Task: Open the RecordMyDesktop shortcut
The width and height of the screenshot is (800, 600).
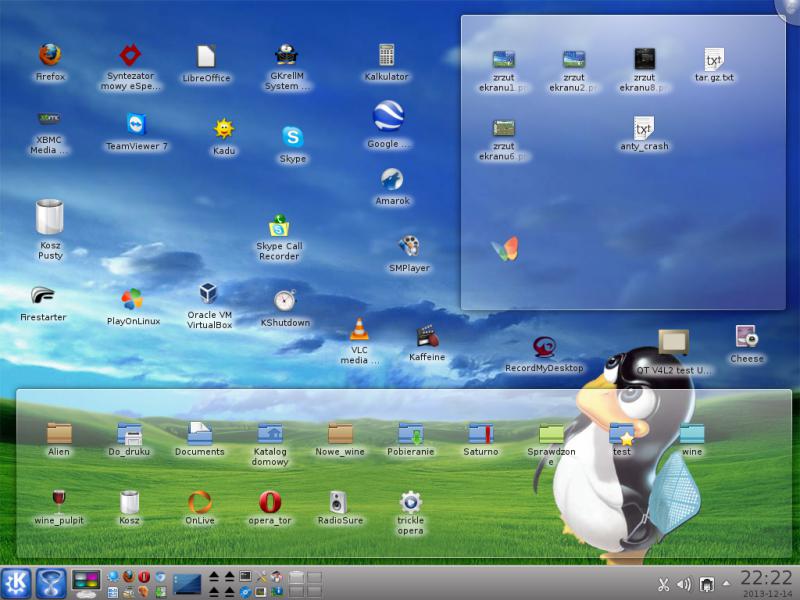Action: tap(544, 347)
